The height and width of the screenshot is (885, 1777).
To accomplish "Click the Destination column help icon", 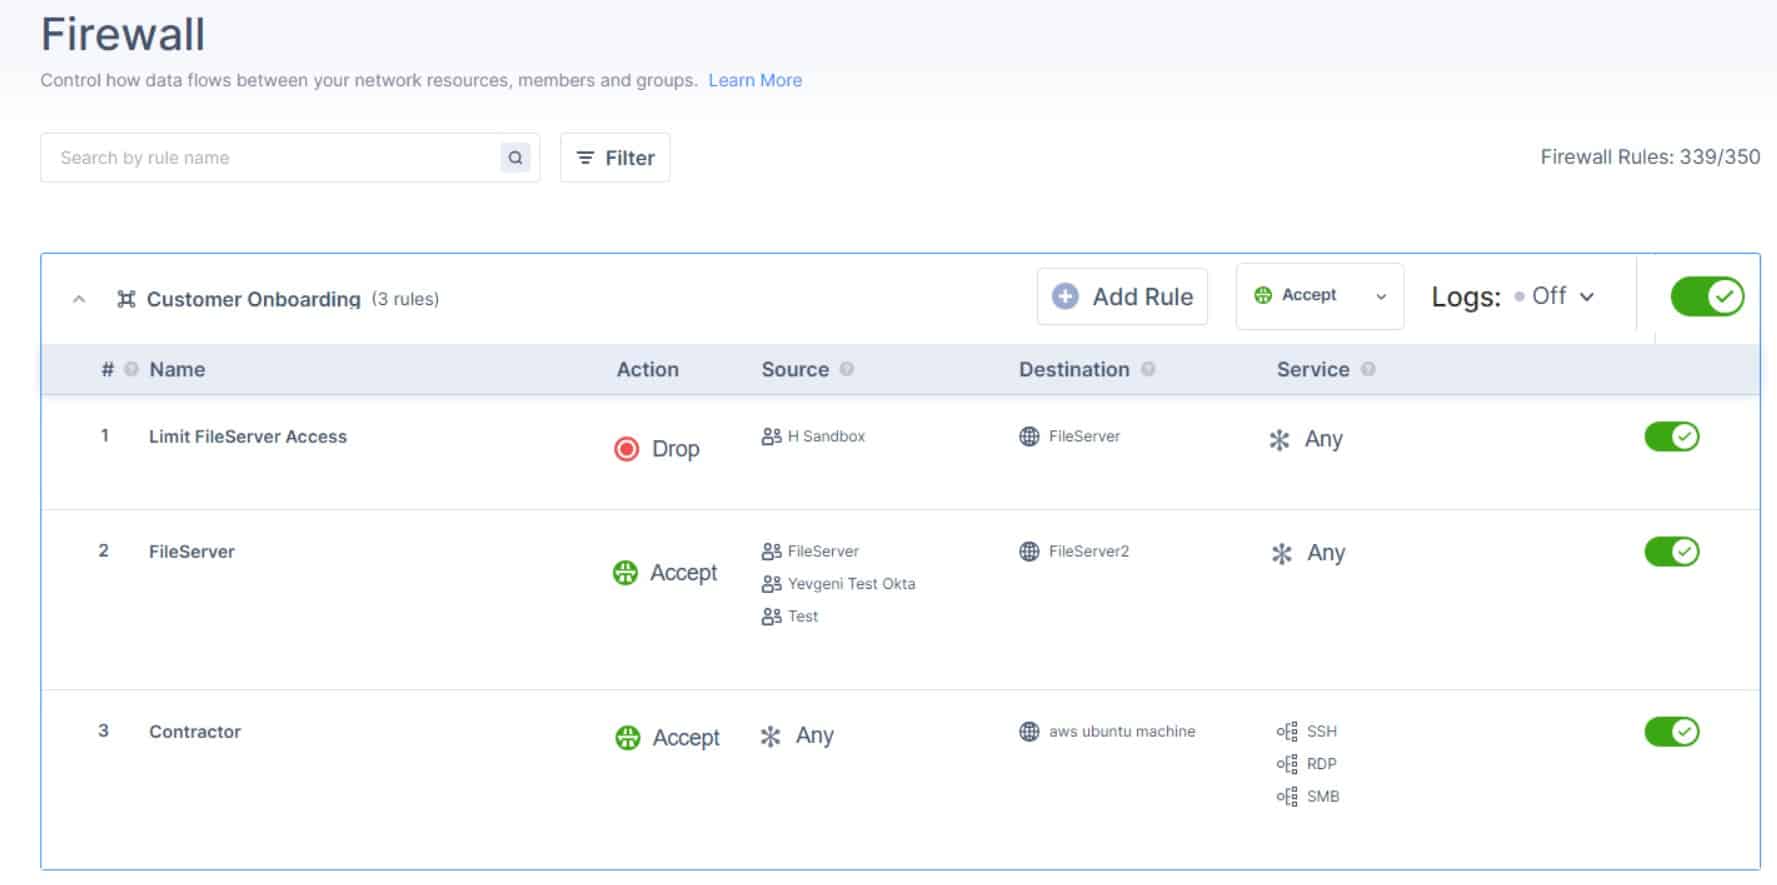I will click(1148, 369).
